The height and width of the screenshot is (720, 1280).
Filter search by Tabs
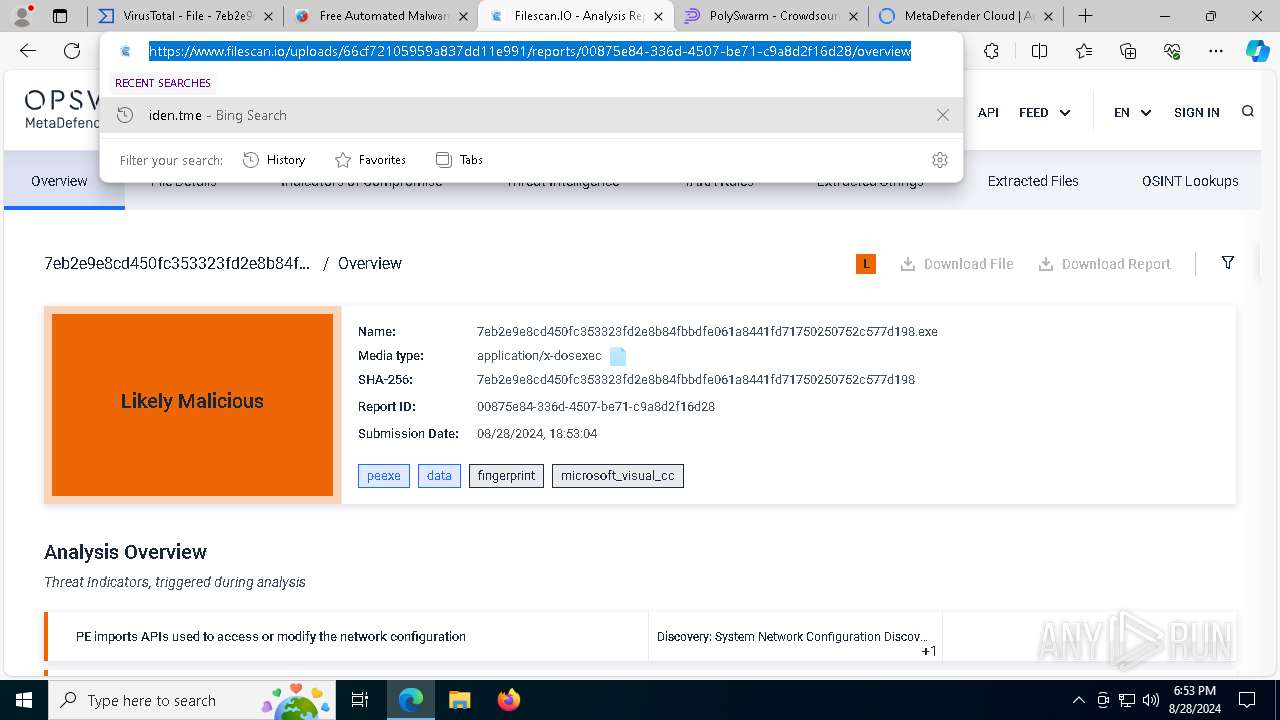tap(459, 160)
